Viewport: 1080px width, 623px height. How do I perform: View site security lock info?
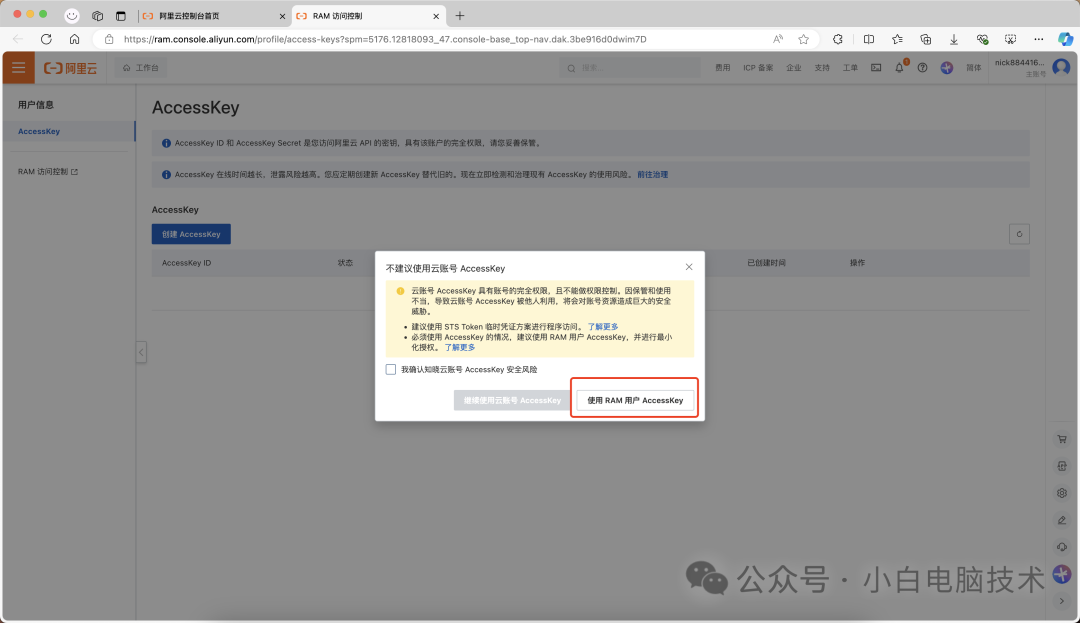[109, 39]
